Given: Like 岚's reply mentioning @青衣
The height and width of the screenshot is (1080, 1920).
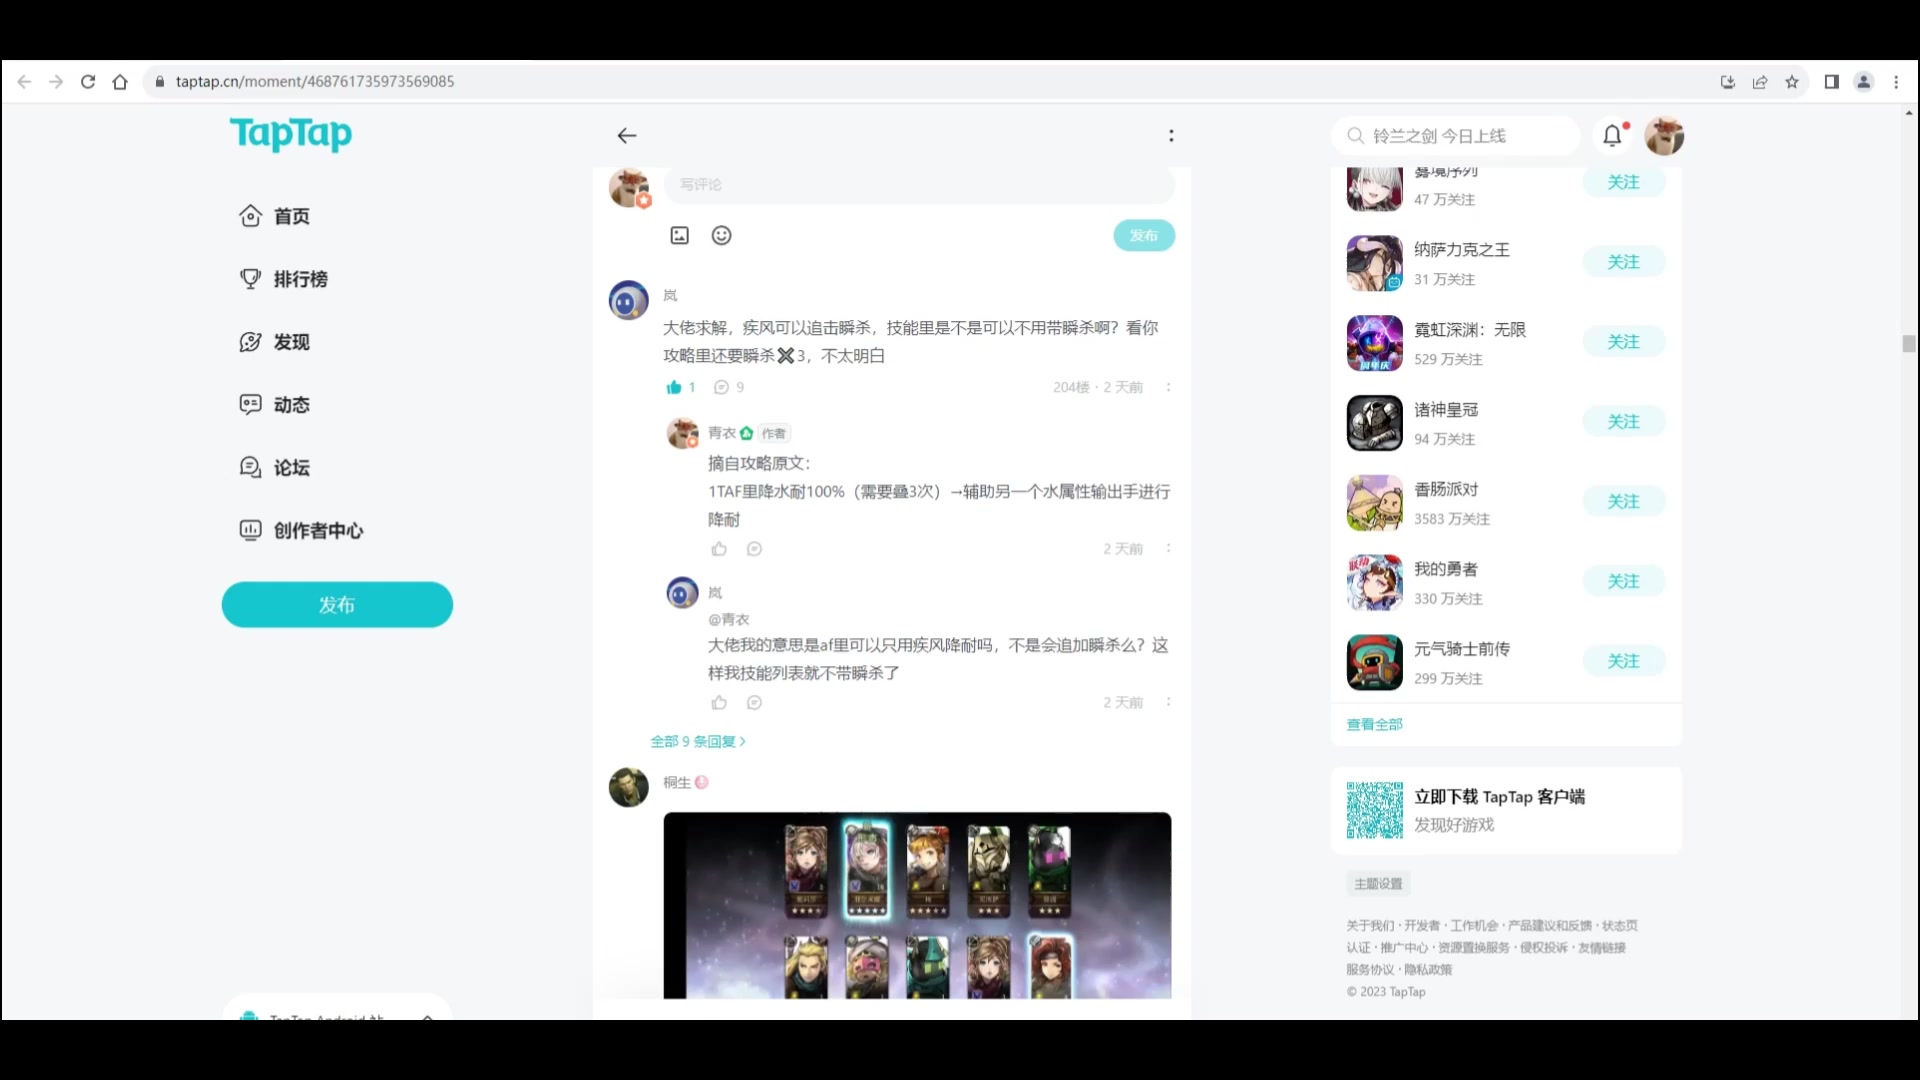Looking at the screenshot, I should pyautogui.click(x=719, y=702).
